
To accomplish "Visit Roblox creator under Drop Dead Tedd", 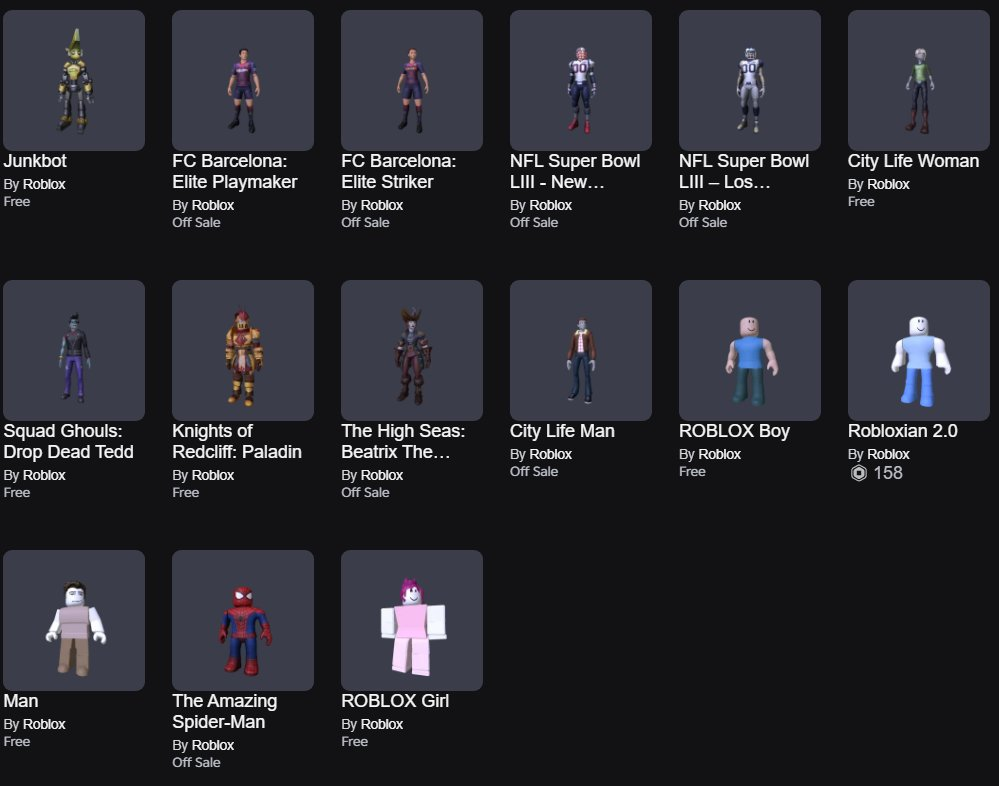I will (44, 476).
